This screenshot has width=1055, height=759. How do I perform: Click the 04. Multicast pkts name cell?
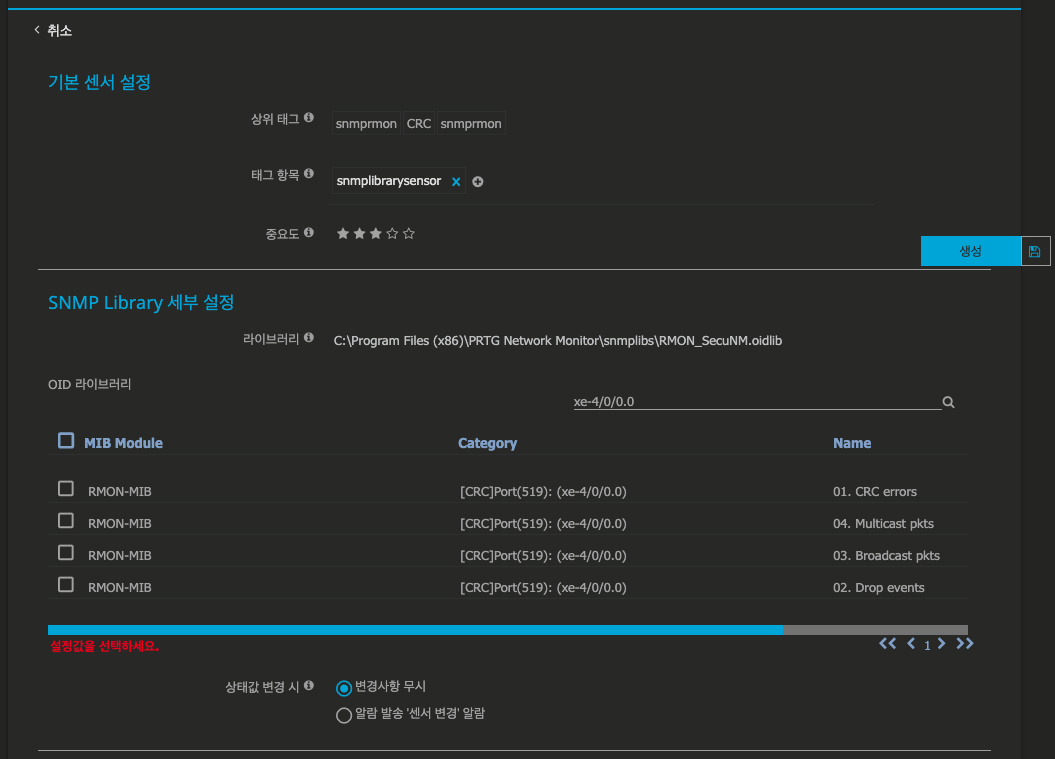click(x=883, y=523)
